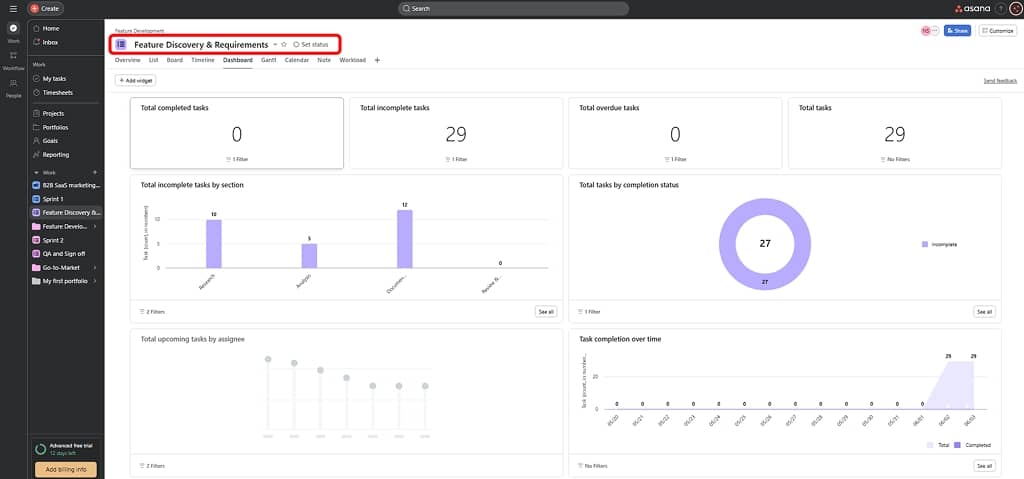Click Set status button
The height and width of the screenshot is (479, 1024).
click(310, 44)
